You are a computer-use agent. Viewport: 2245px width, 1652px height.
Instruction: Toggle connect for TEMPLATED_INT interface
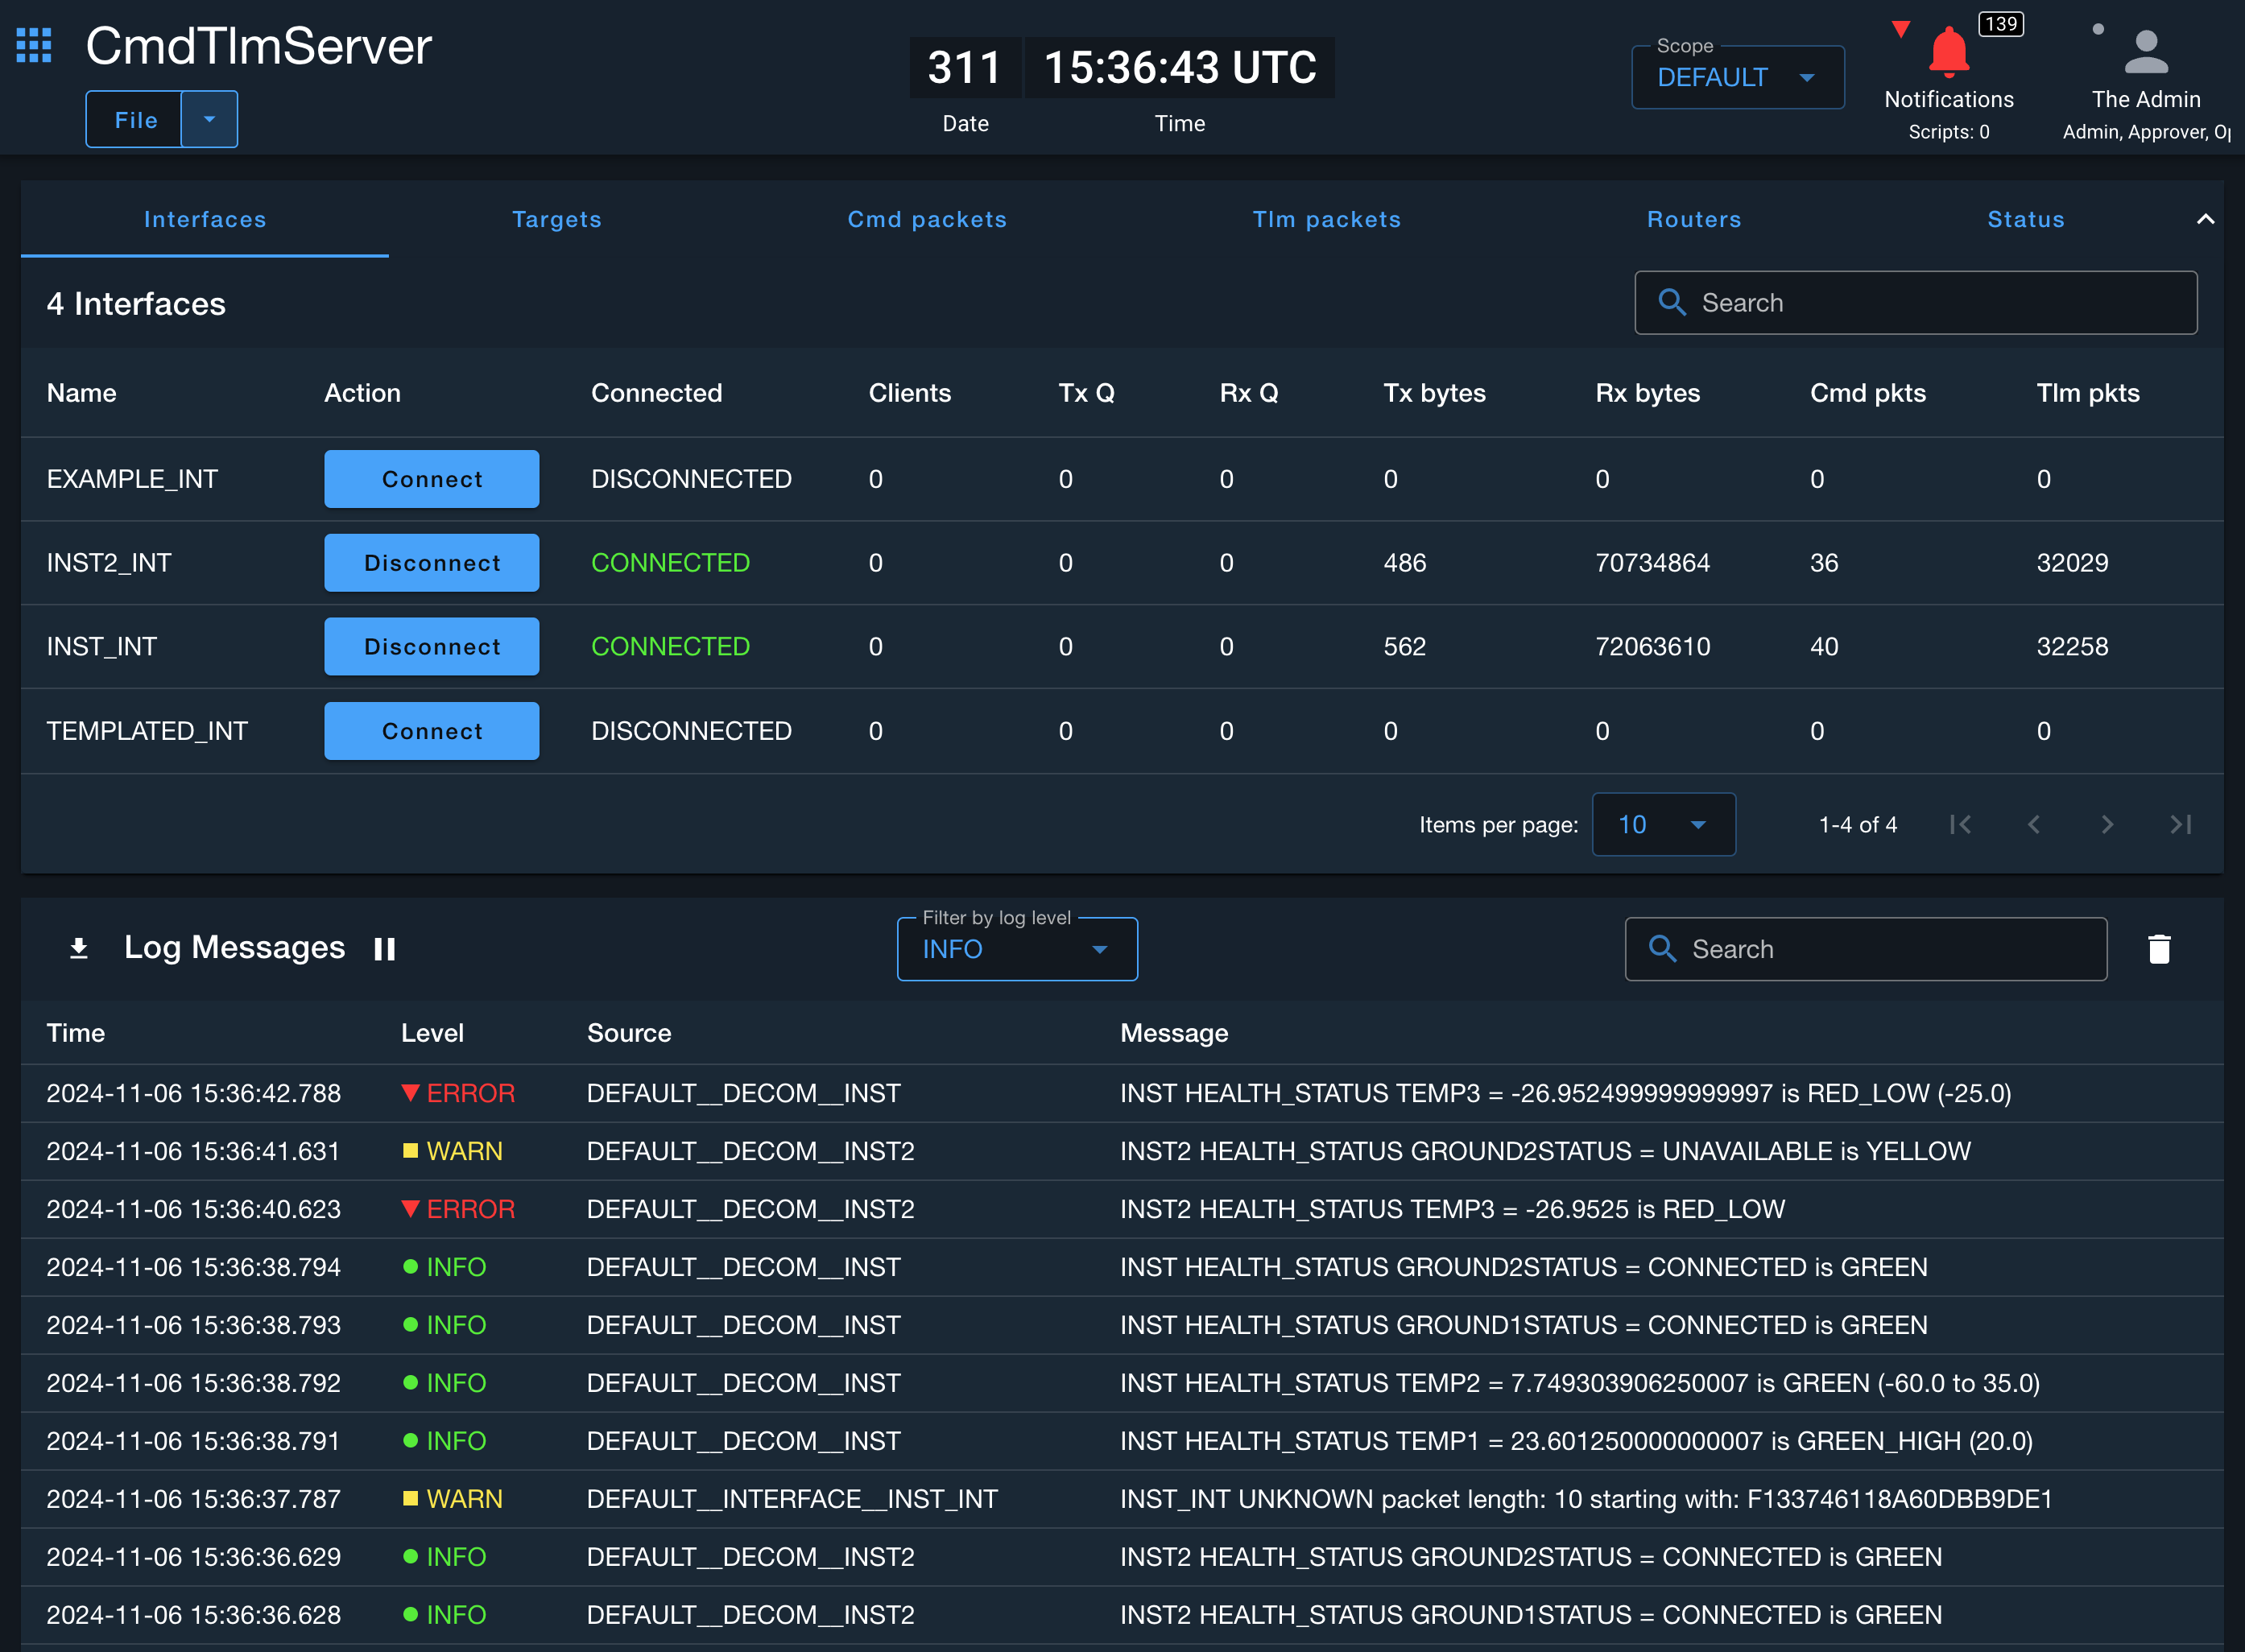pyautogui.click(x=432, y=730)
